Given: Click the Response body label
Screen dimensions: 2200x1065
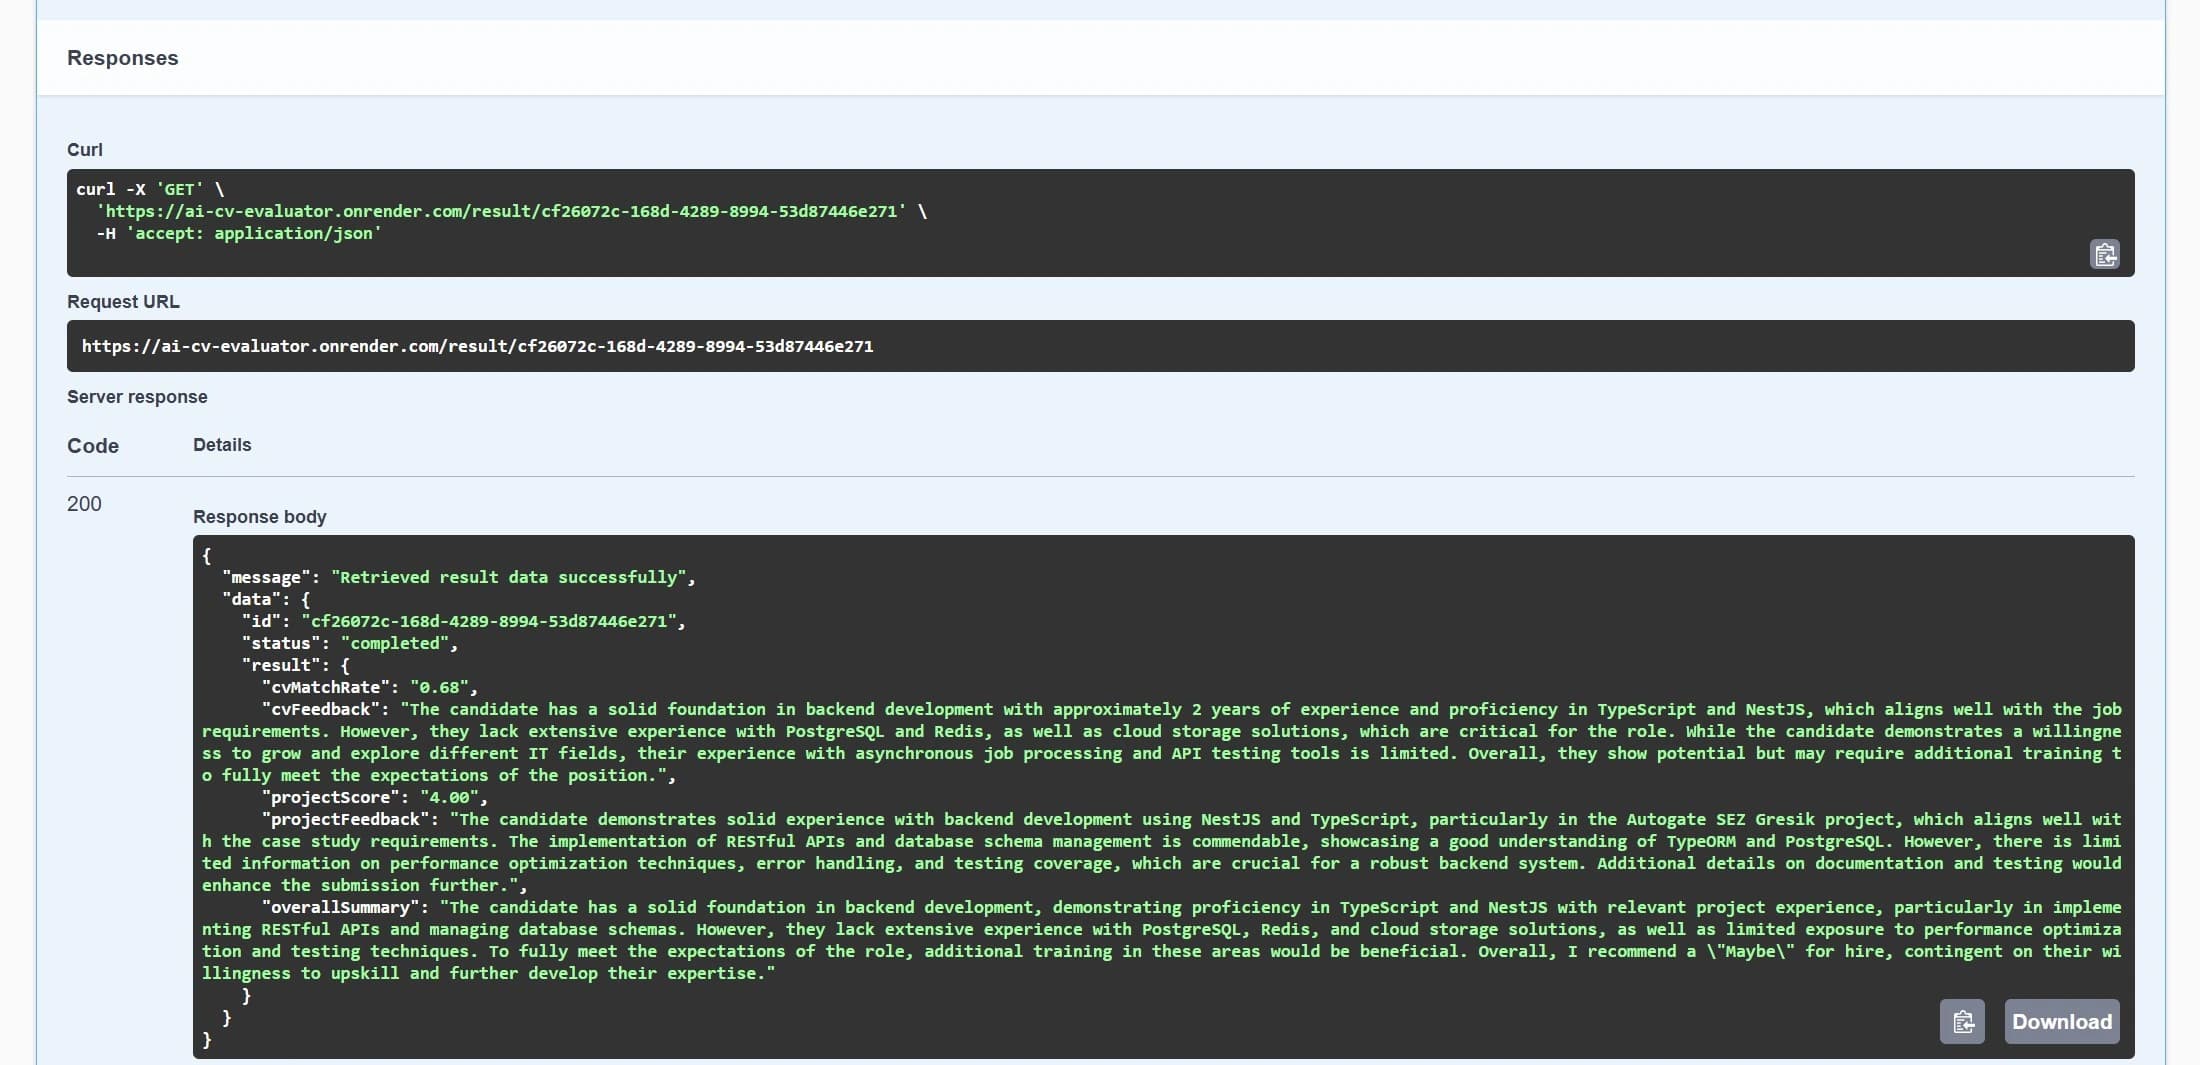Looking at the screenshot, I should pos(259,517).
